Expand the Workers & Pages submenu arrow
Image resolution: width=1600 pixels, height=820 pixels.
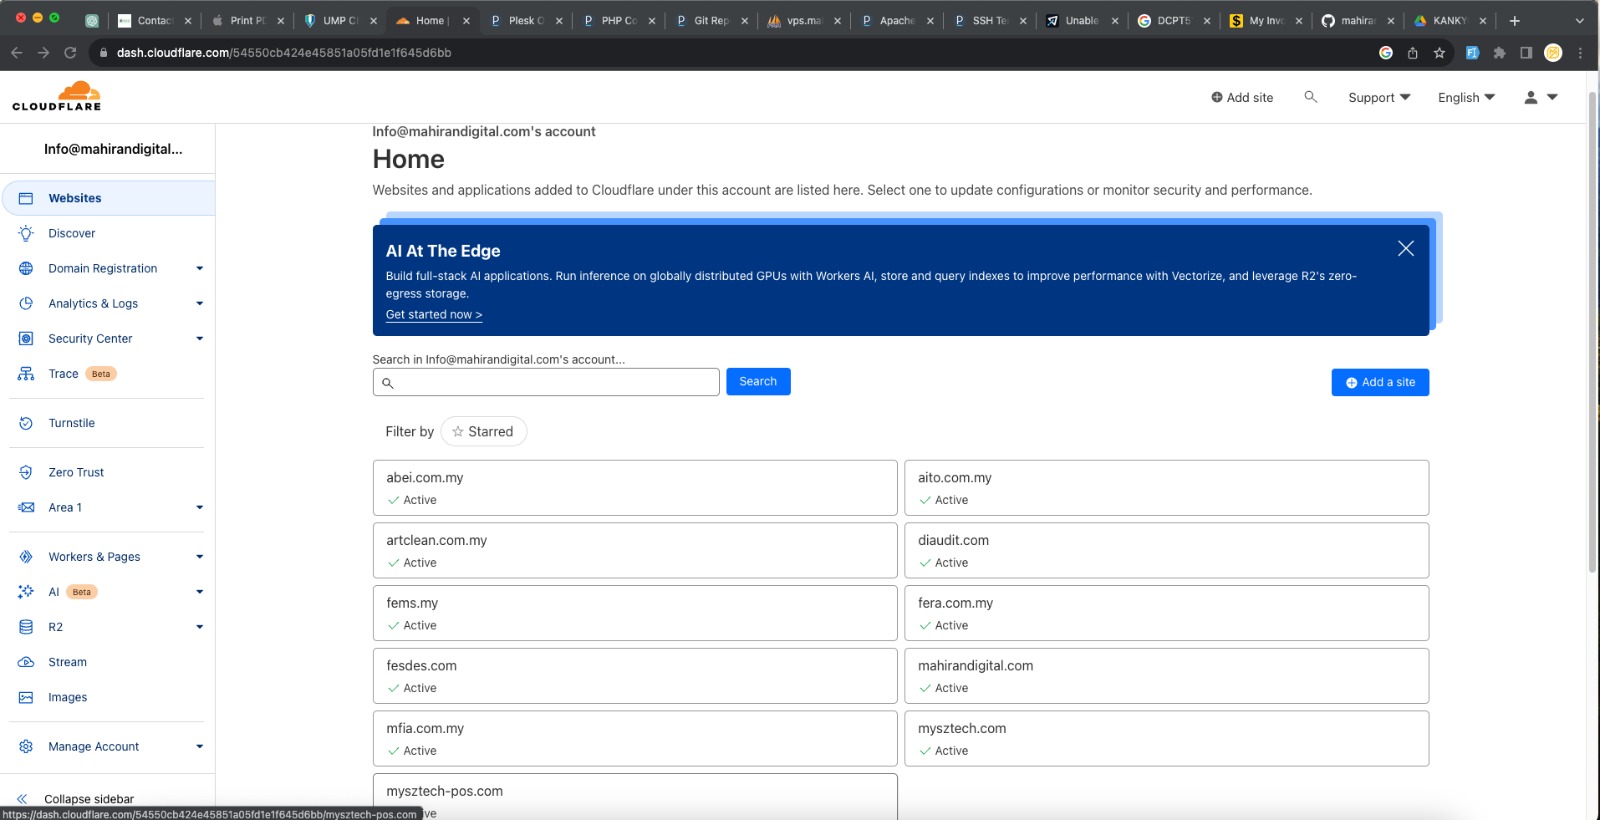(199, 556)
